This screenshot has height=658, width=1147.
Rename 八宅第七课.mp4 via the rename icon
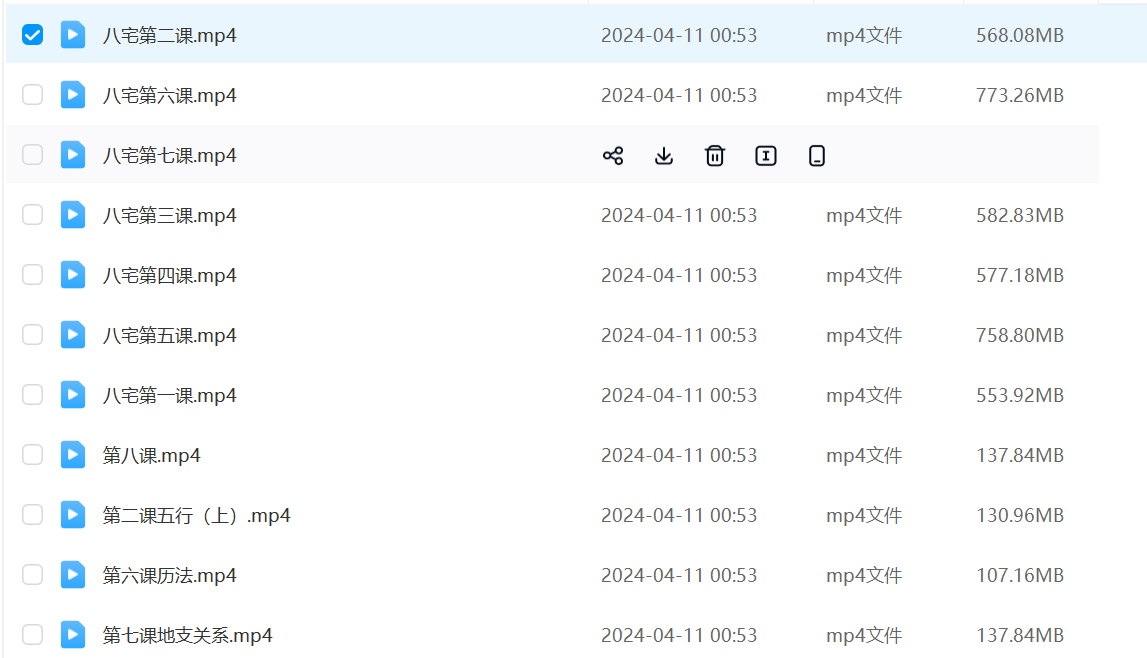pos(766,156)
